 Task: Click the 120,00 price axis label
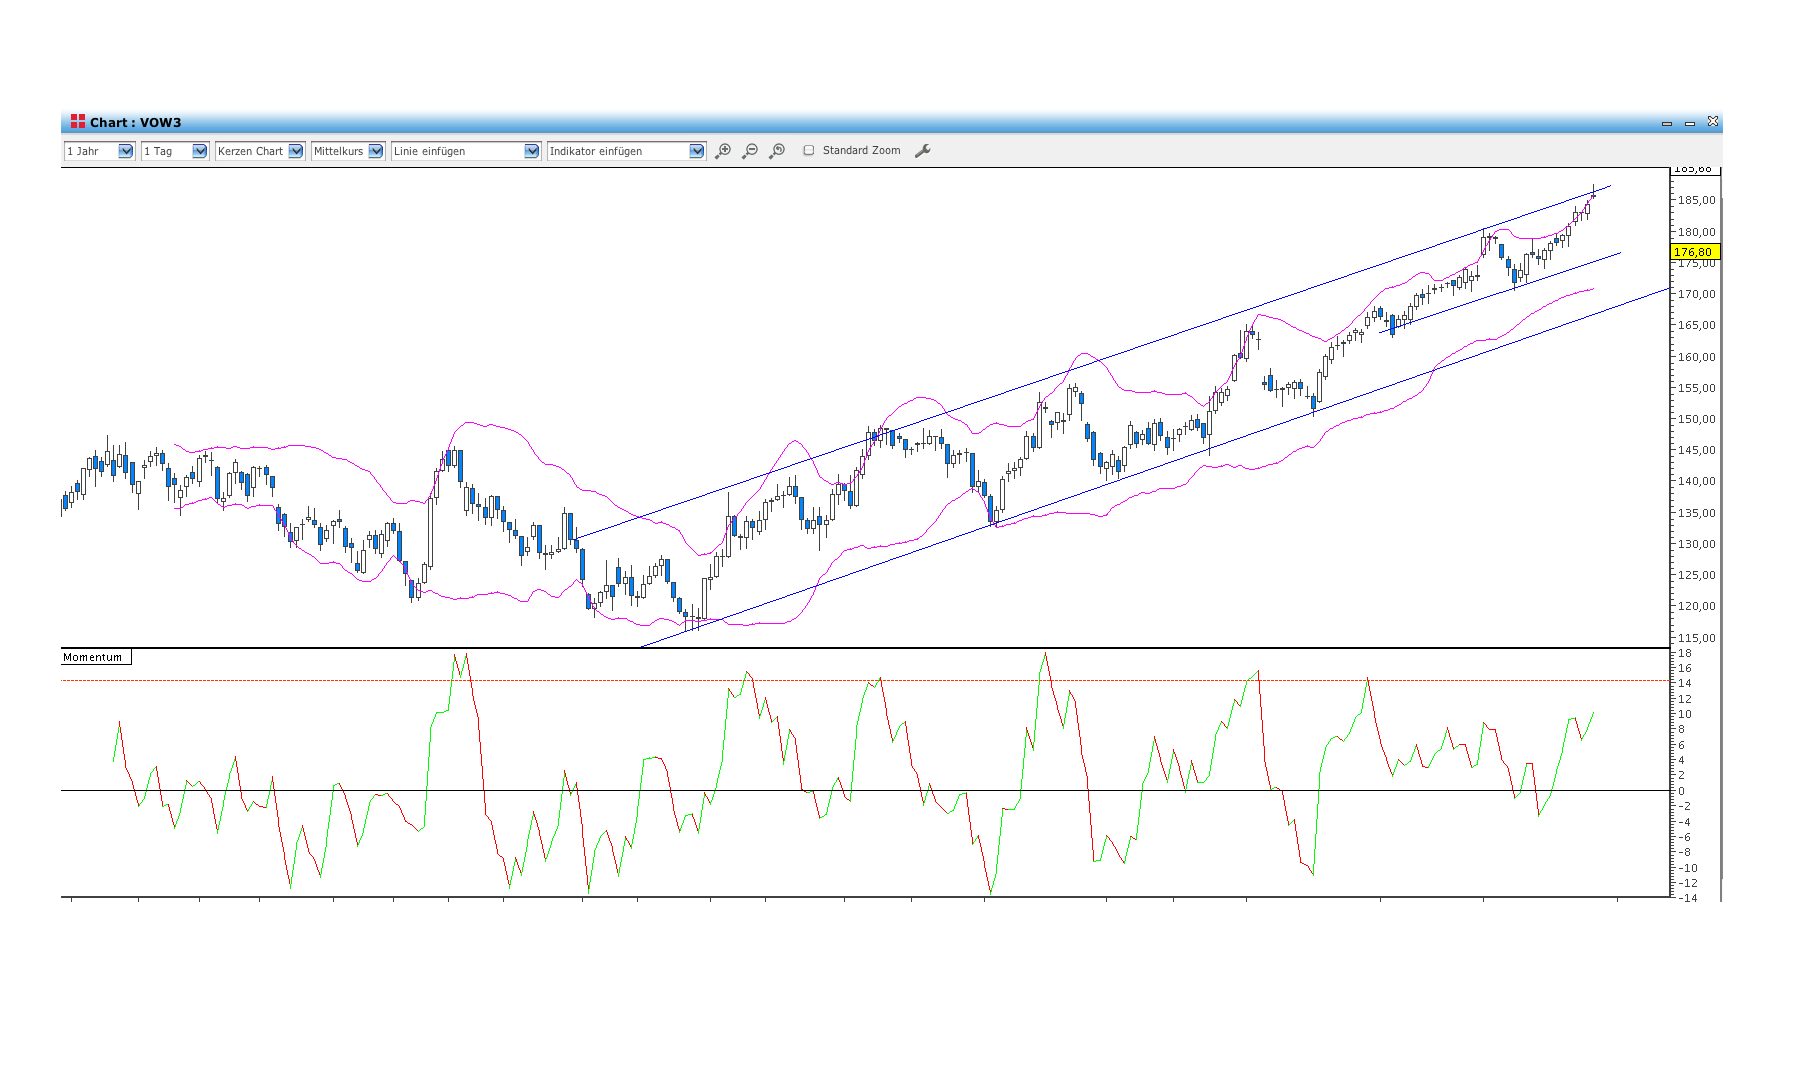(x=1696, y=606)
